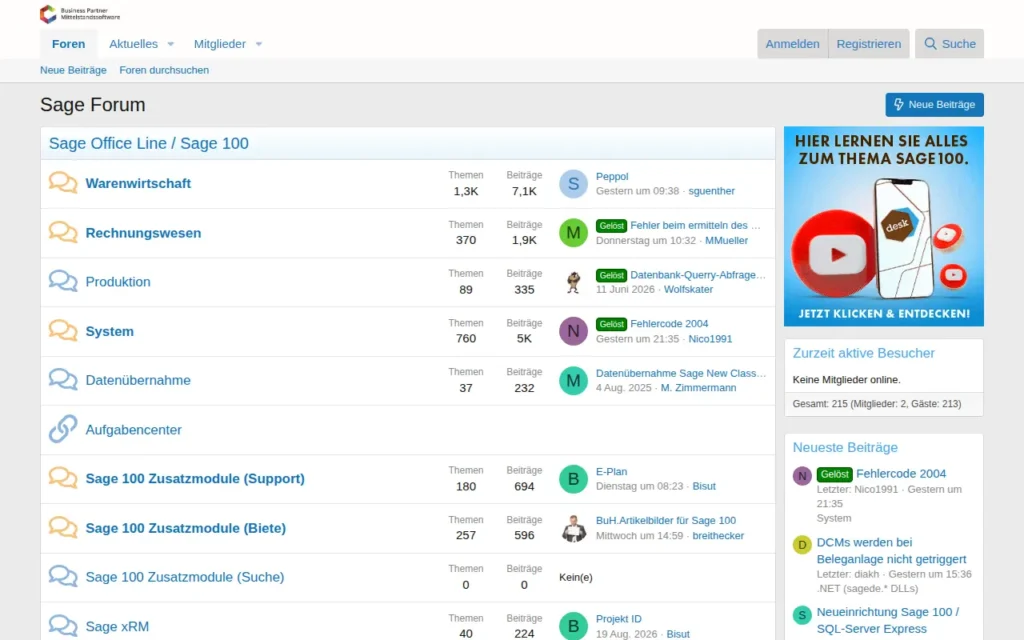The height and width of the screenshot is (640, 1024).
Task: Open the Produktion forum
Action: 118,282
